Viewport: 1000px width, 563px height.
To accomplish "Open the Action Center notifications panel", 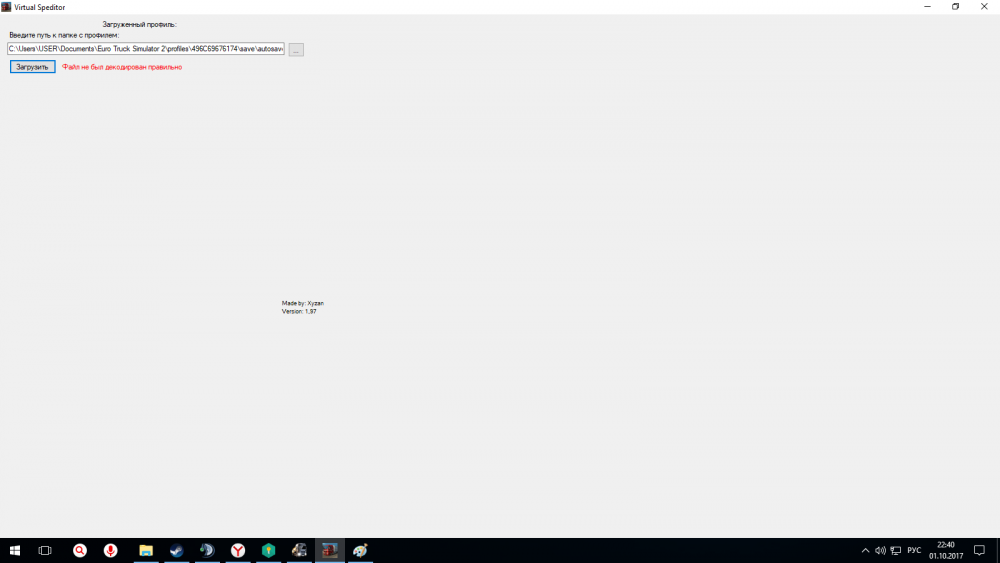I will pyautogui.click(x=979, y=550).
